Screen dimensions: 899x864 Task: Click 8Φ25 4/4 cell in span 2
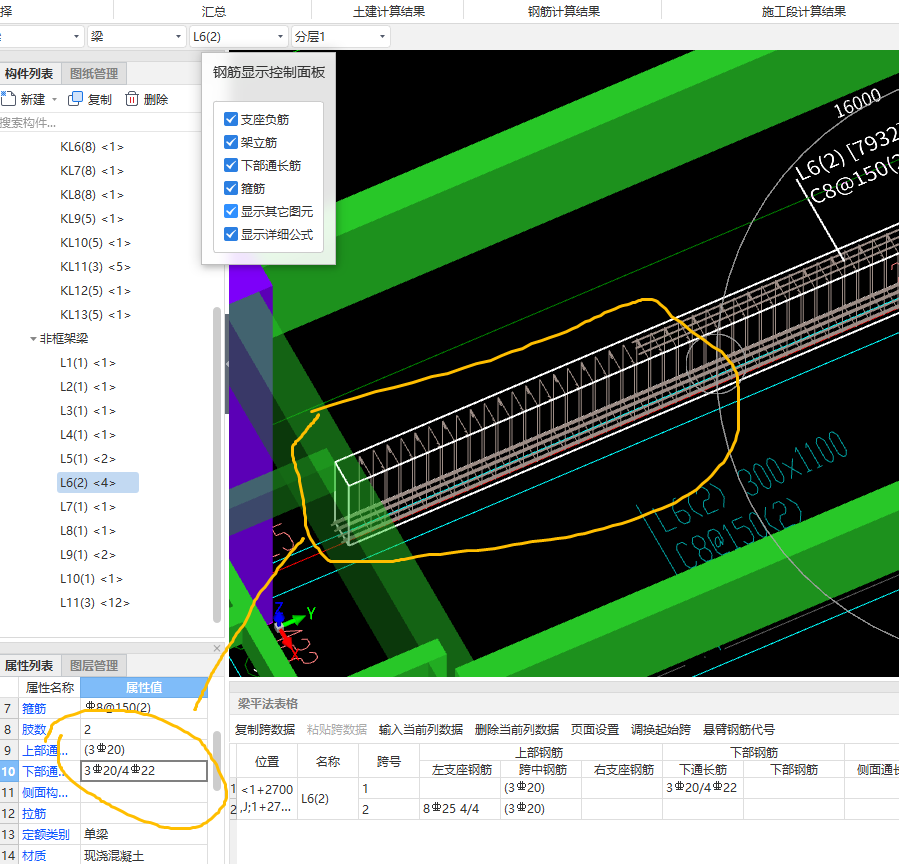[460, 809]
